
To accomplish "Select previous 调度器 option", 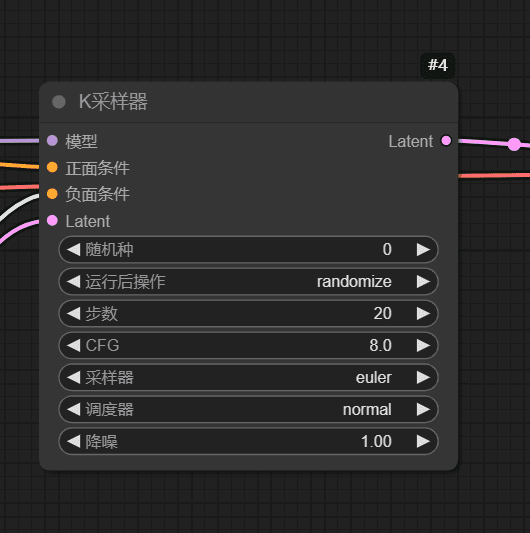I will (73, 409).
